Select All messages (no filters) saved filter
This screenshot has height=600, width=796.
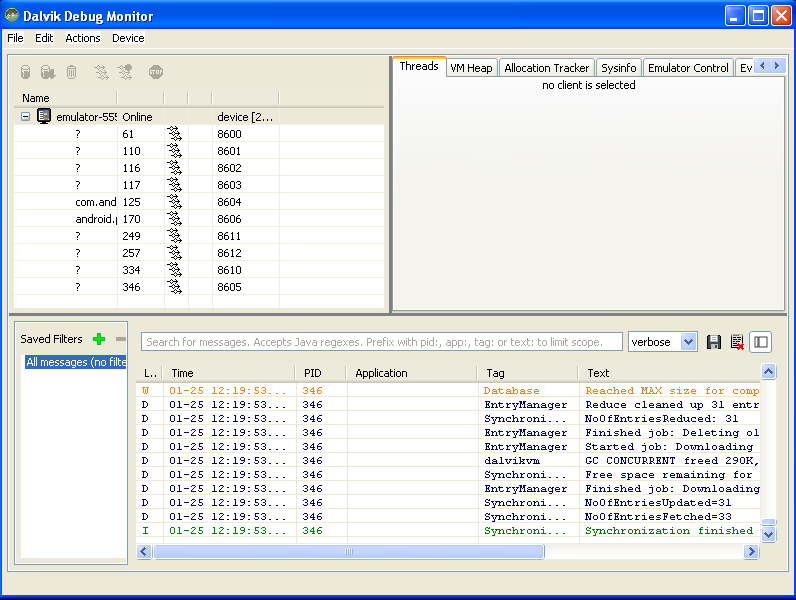(76, 362)
